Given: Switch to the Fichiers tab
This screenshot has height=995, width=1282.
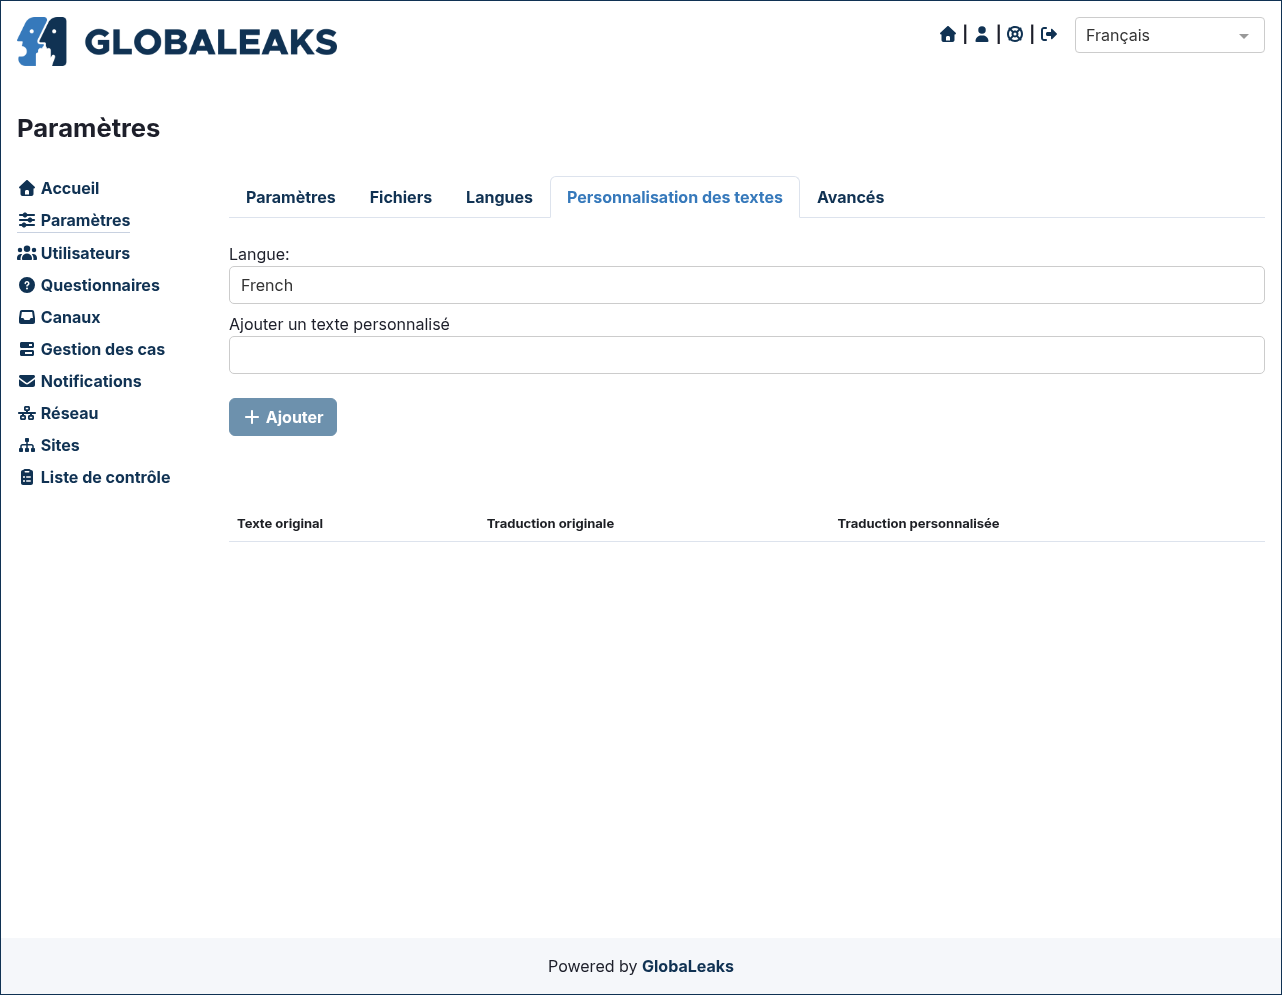Looking at the screenshot, I should [x=401, y=197].
